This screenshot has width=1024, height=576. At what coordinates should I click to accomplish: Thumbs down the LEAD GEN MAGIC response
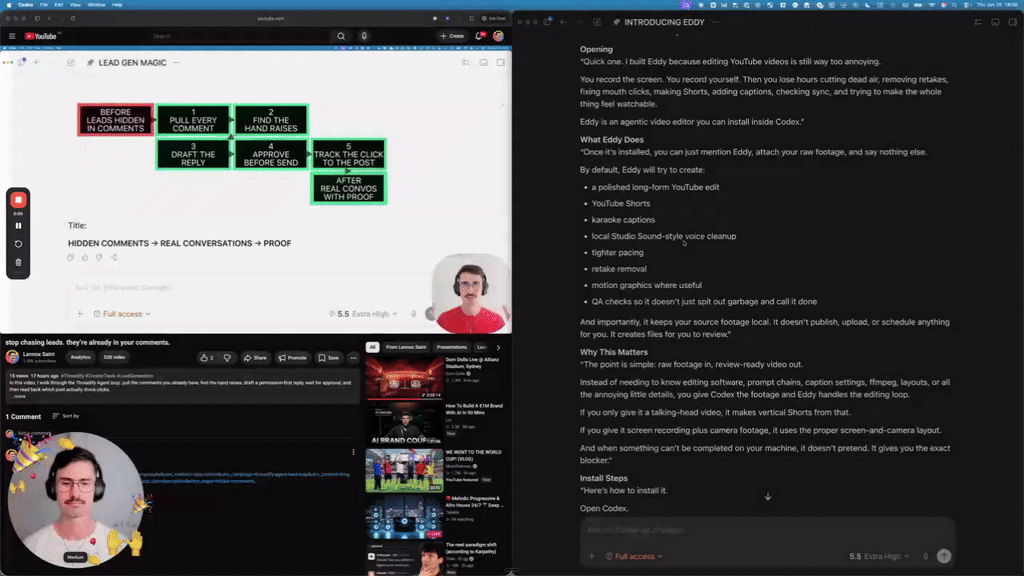(99, 257)
